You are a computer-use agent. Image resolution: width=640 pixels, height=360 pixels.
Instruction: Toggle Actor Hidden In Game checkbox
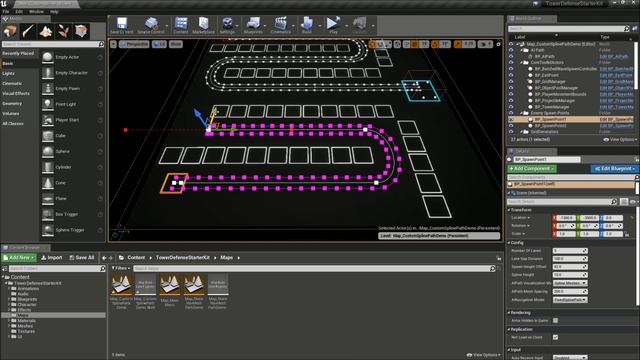click(x=556, y=320)
